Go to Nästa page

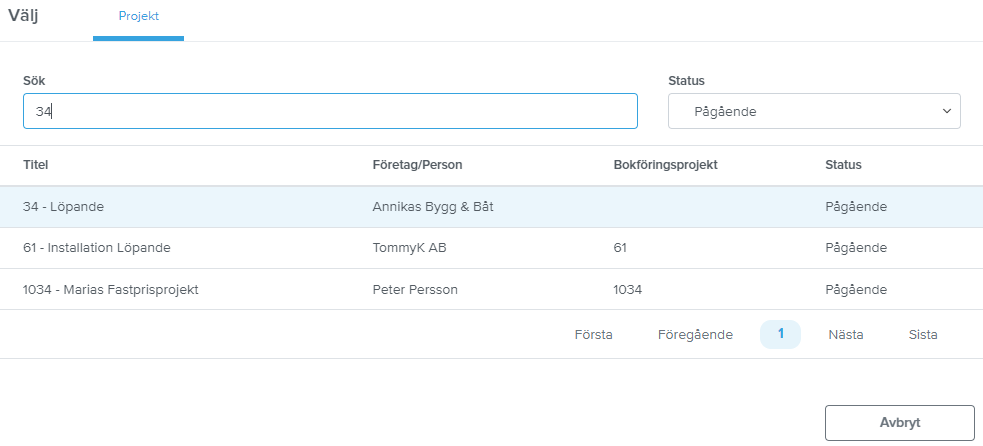point(846,335)
